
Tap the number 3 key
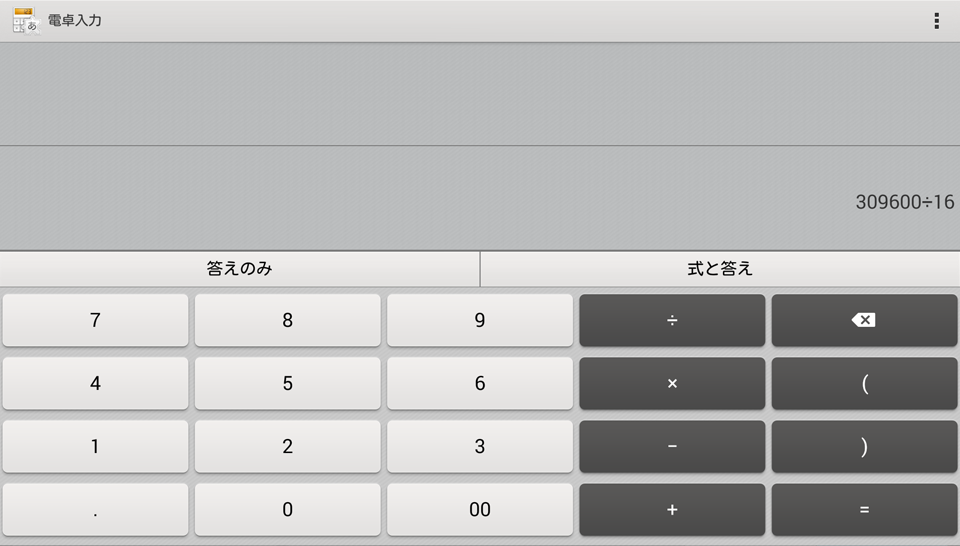coord(479,446)
